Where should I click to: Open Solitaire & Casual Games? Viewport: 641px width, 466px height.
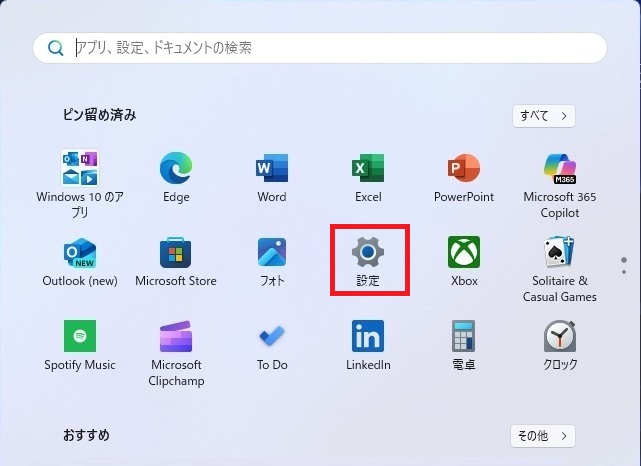click(559, 252)
